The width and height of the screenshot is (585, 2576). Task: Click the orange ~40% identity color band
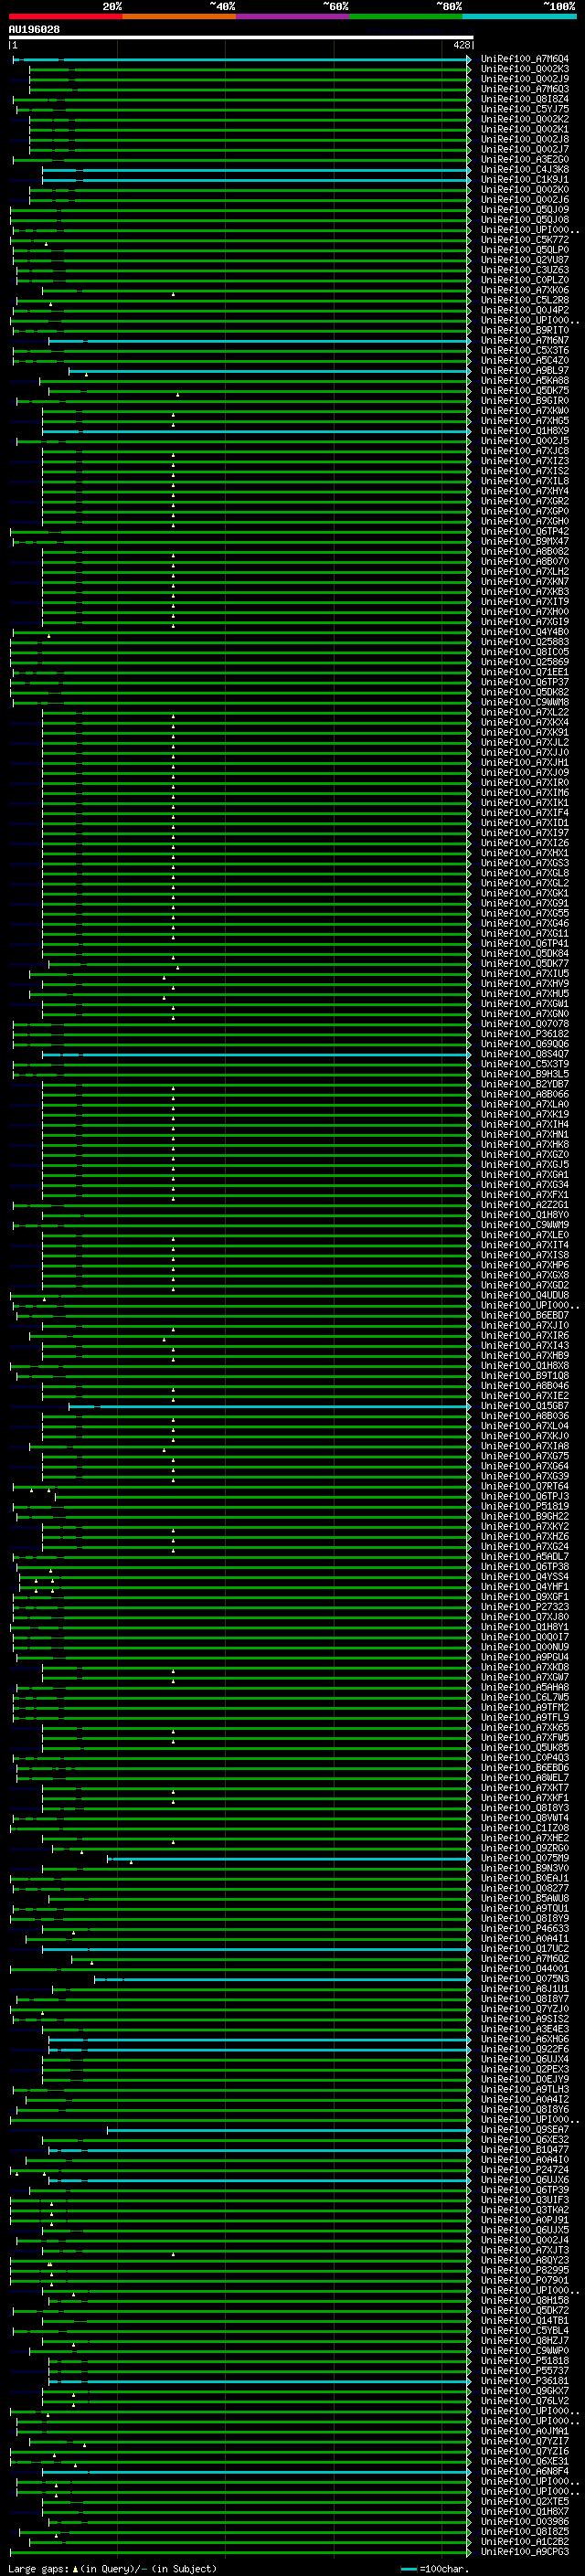[179, 16]
